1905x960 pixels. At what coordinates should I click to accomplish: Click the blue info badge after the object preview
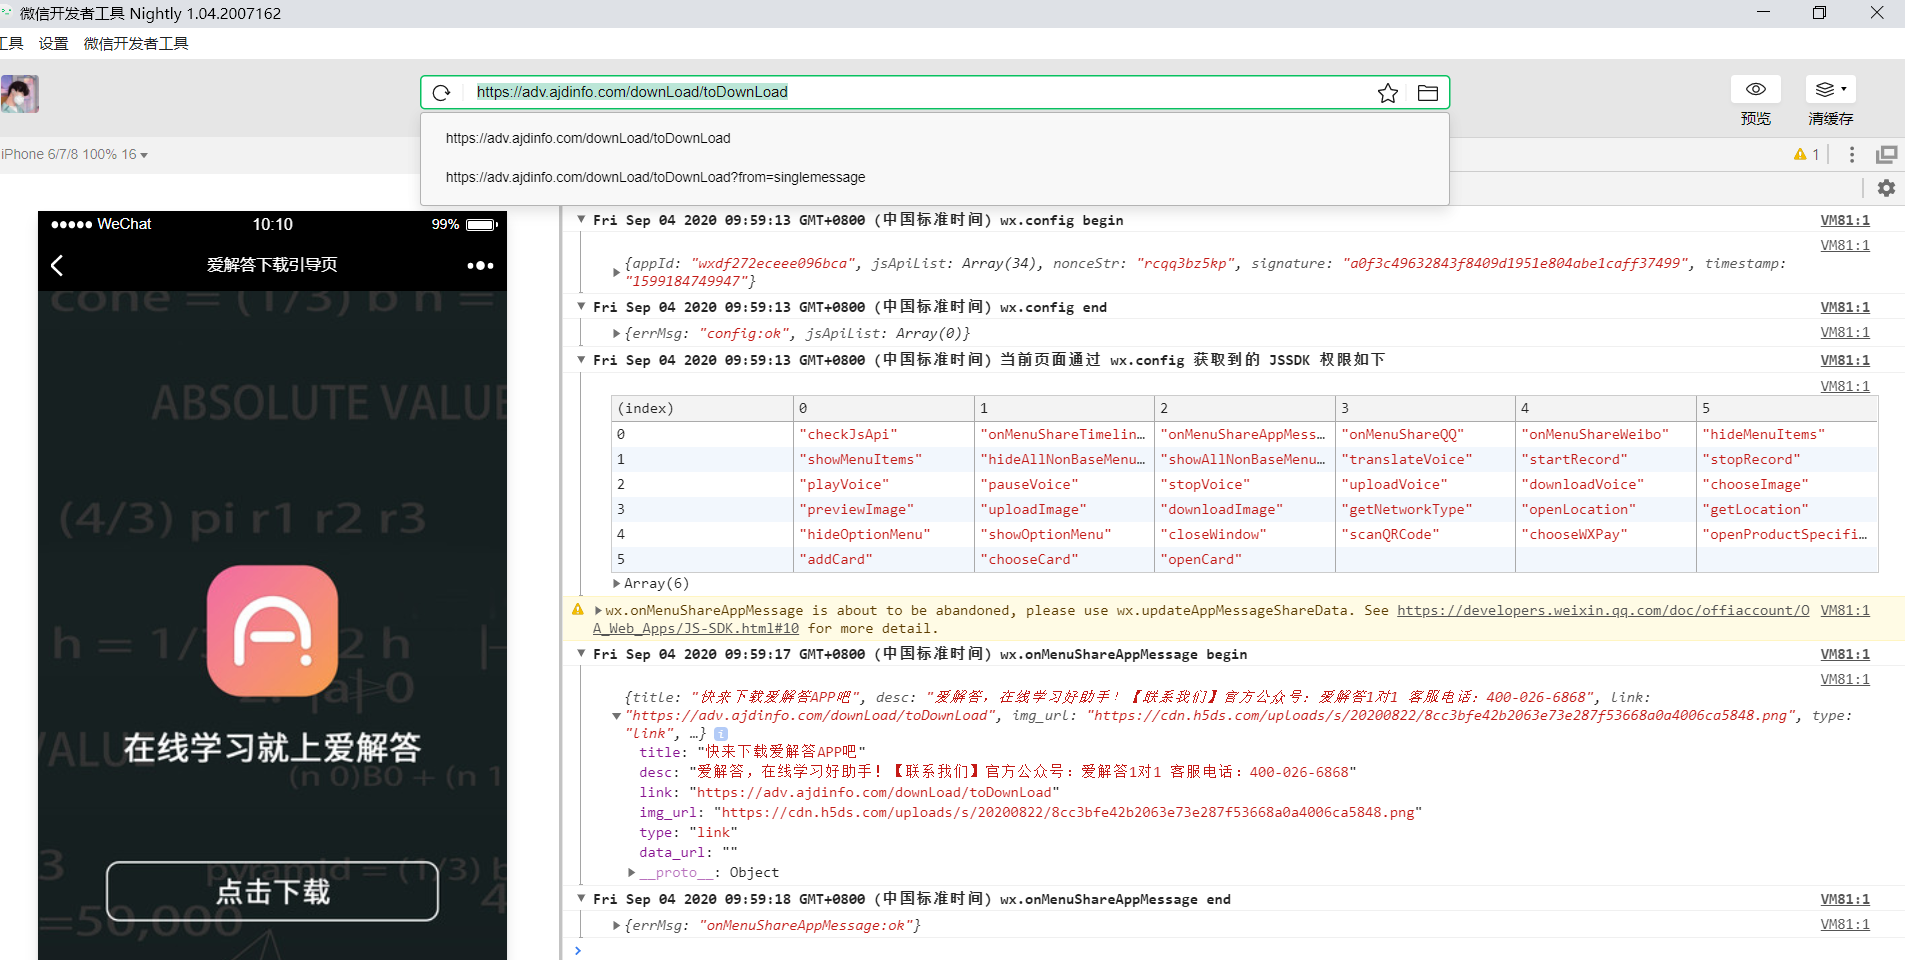pos(721,734)
